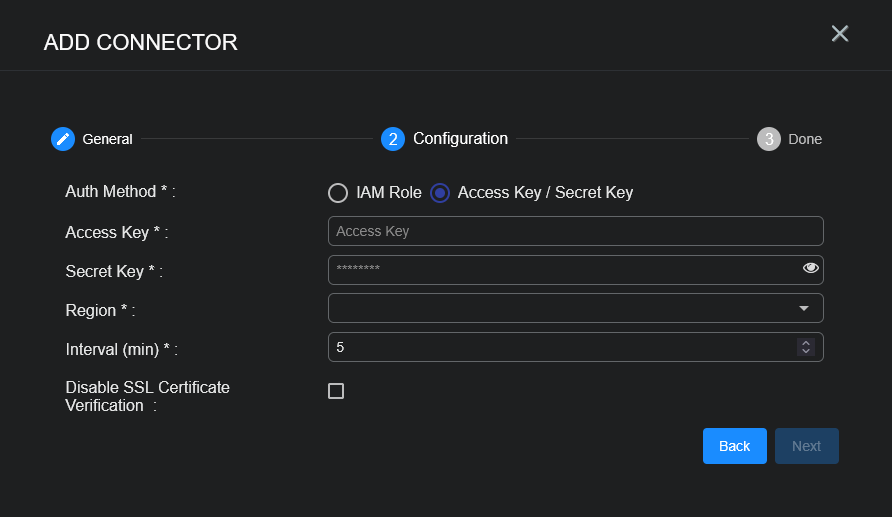
Task: Focus the Access Key text field
Action: (x=575, y=231)
